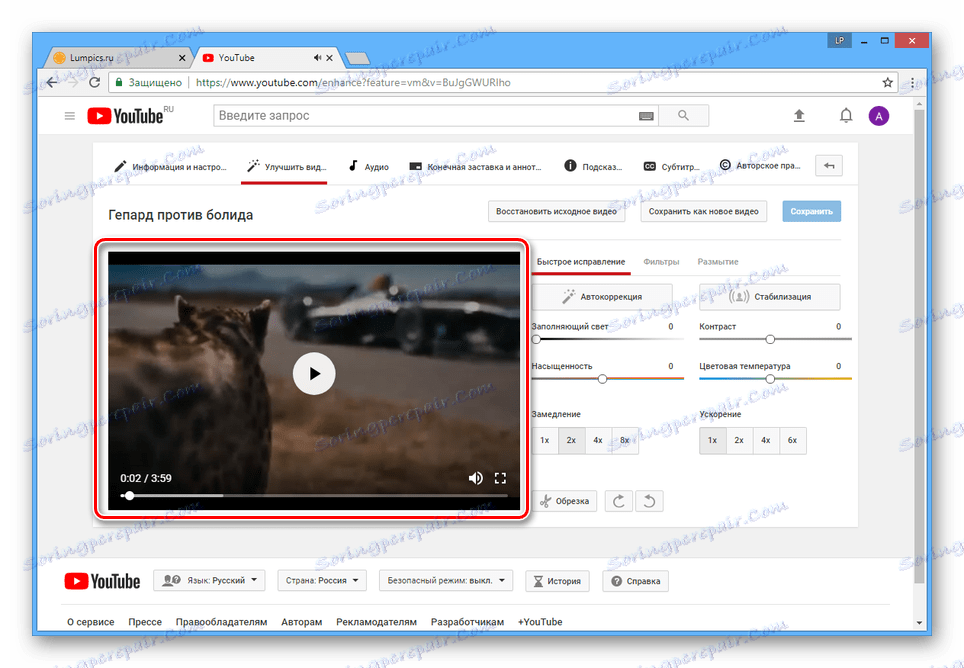Apply Стабилизация stabilization
This screenshot has height=668, width=964.
coord(770,297)
